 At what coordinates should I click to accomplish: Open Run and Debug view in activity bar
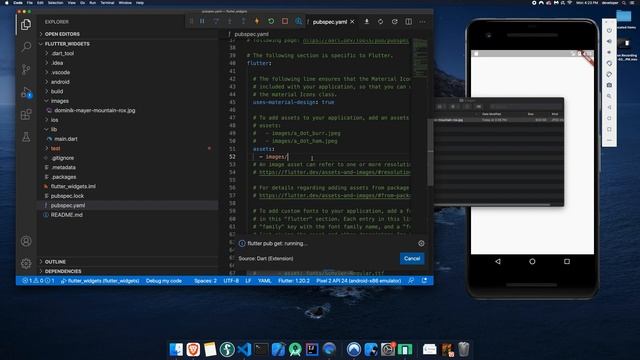[26, 92]
